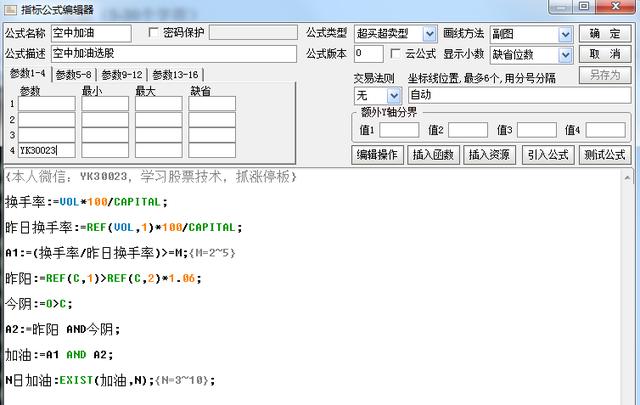Expand the 交易法则 dropdown
Image resolution: width=640 pixels, height=405 pixels.
point(396,95)
